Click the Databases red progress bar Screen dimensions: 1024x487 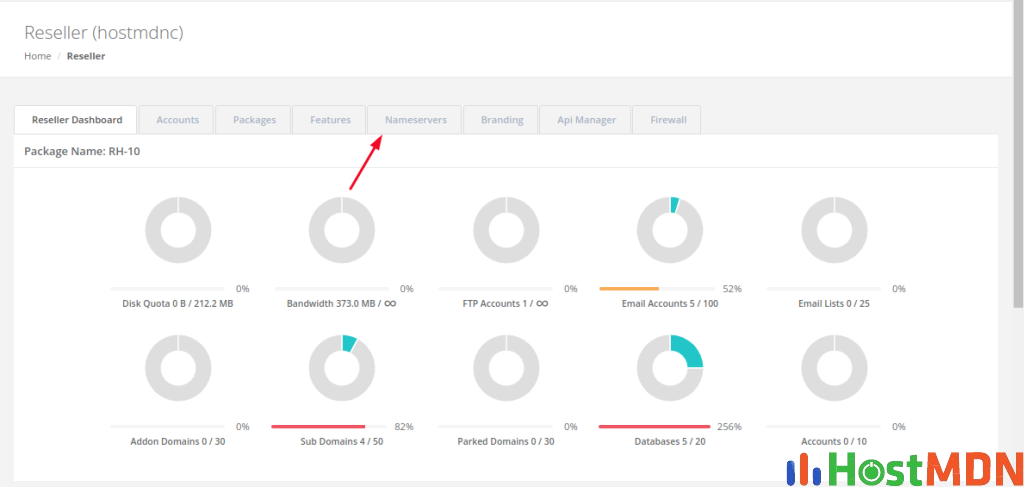tap(654, 426)
